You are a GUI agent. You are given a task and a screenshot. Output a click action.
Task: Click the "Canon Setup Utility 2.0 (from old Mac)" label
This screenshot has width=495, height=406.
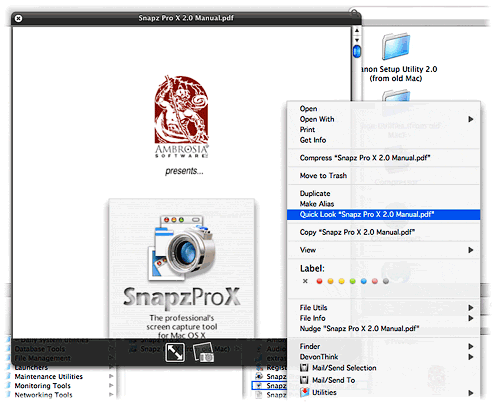pyautogui.click(x=399, y=74)
